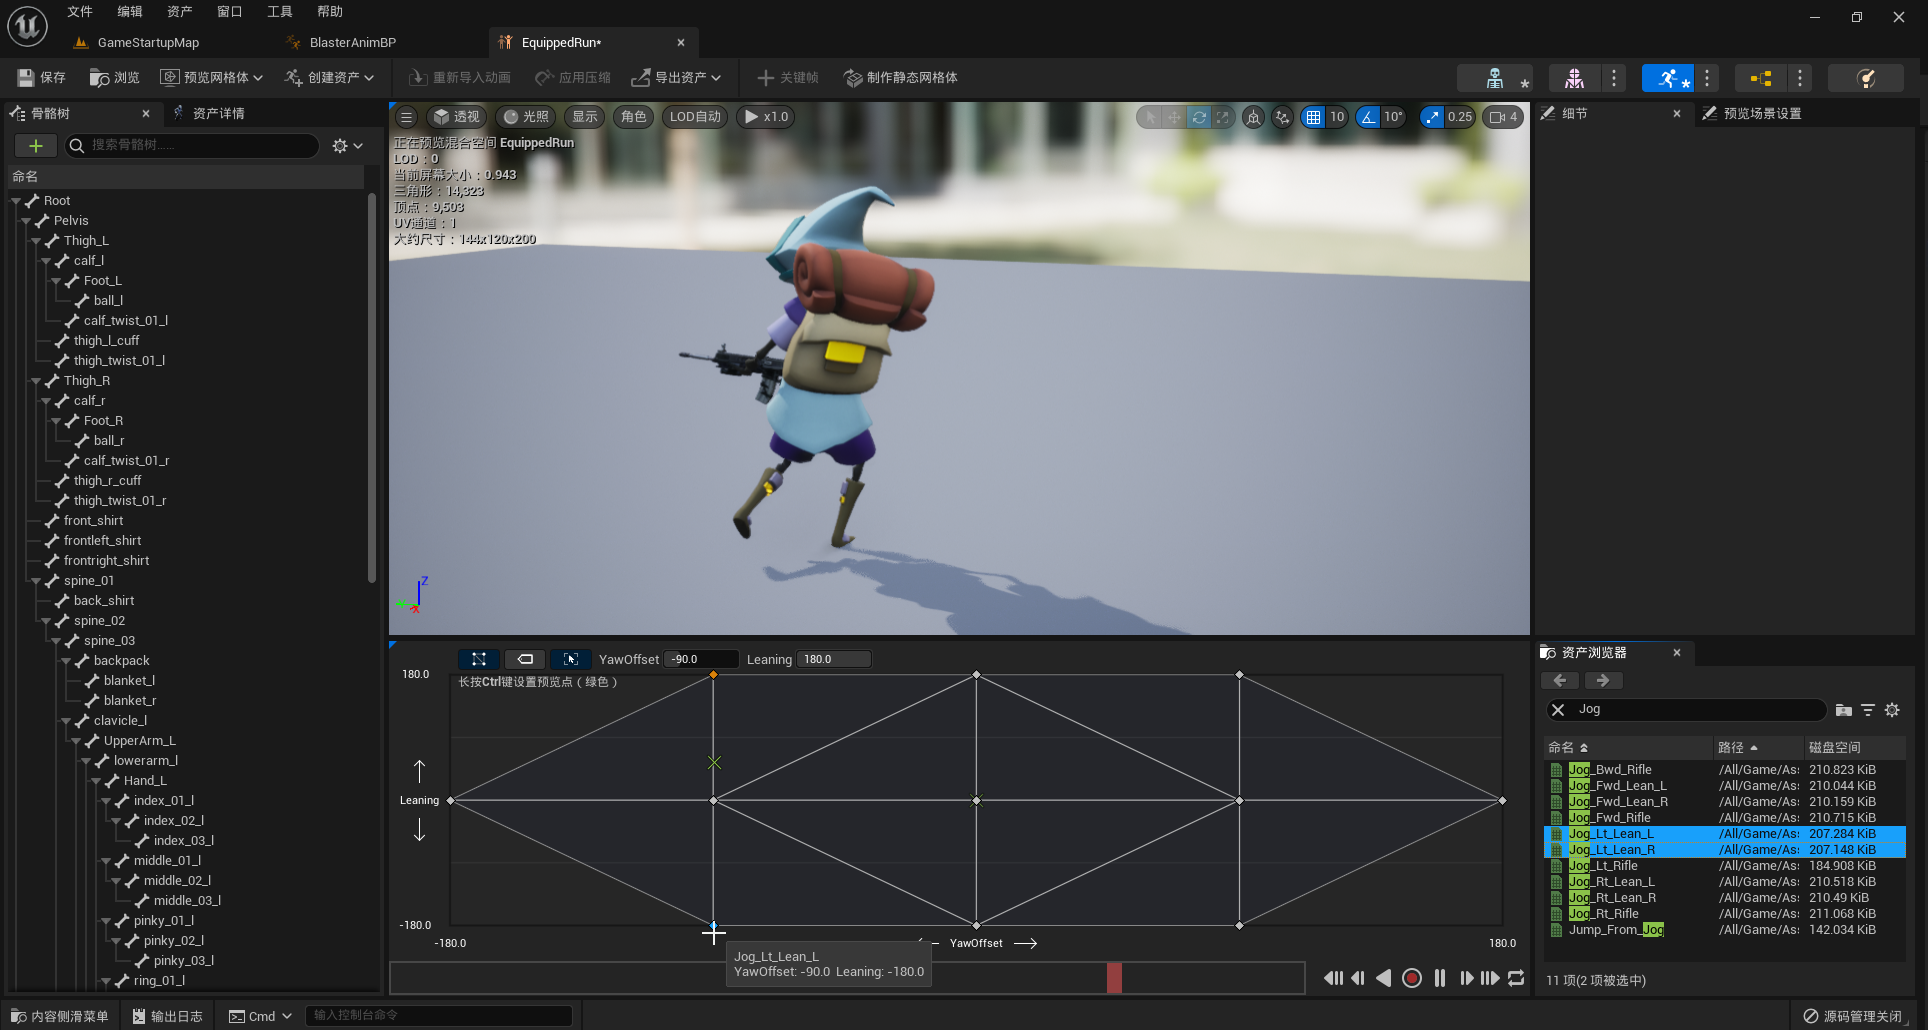This screenshot has width=1928, height=1030.
Task: Open the viewport hamburger options menu
Action: [406, 117]
